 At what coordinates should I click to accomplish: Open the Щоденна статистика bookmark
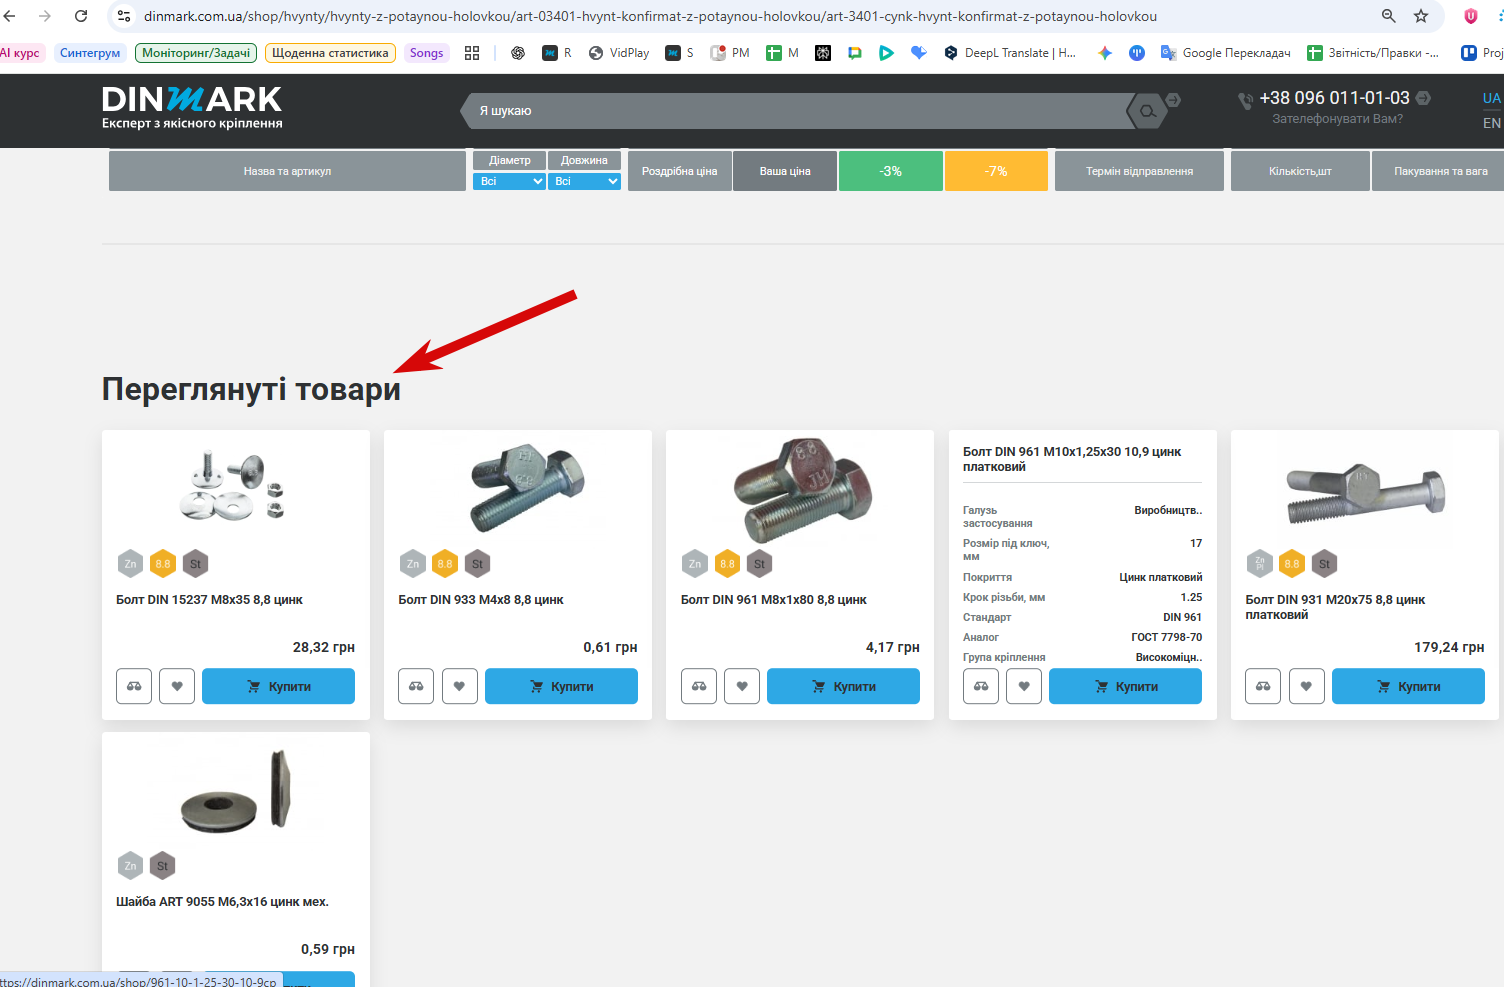[330, 53]
